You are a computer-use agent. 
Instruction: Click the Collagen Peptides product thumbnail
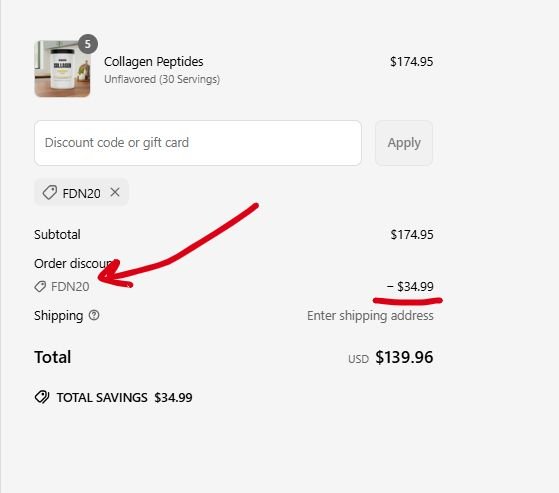(62, 68)
